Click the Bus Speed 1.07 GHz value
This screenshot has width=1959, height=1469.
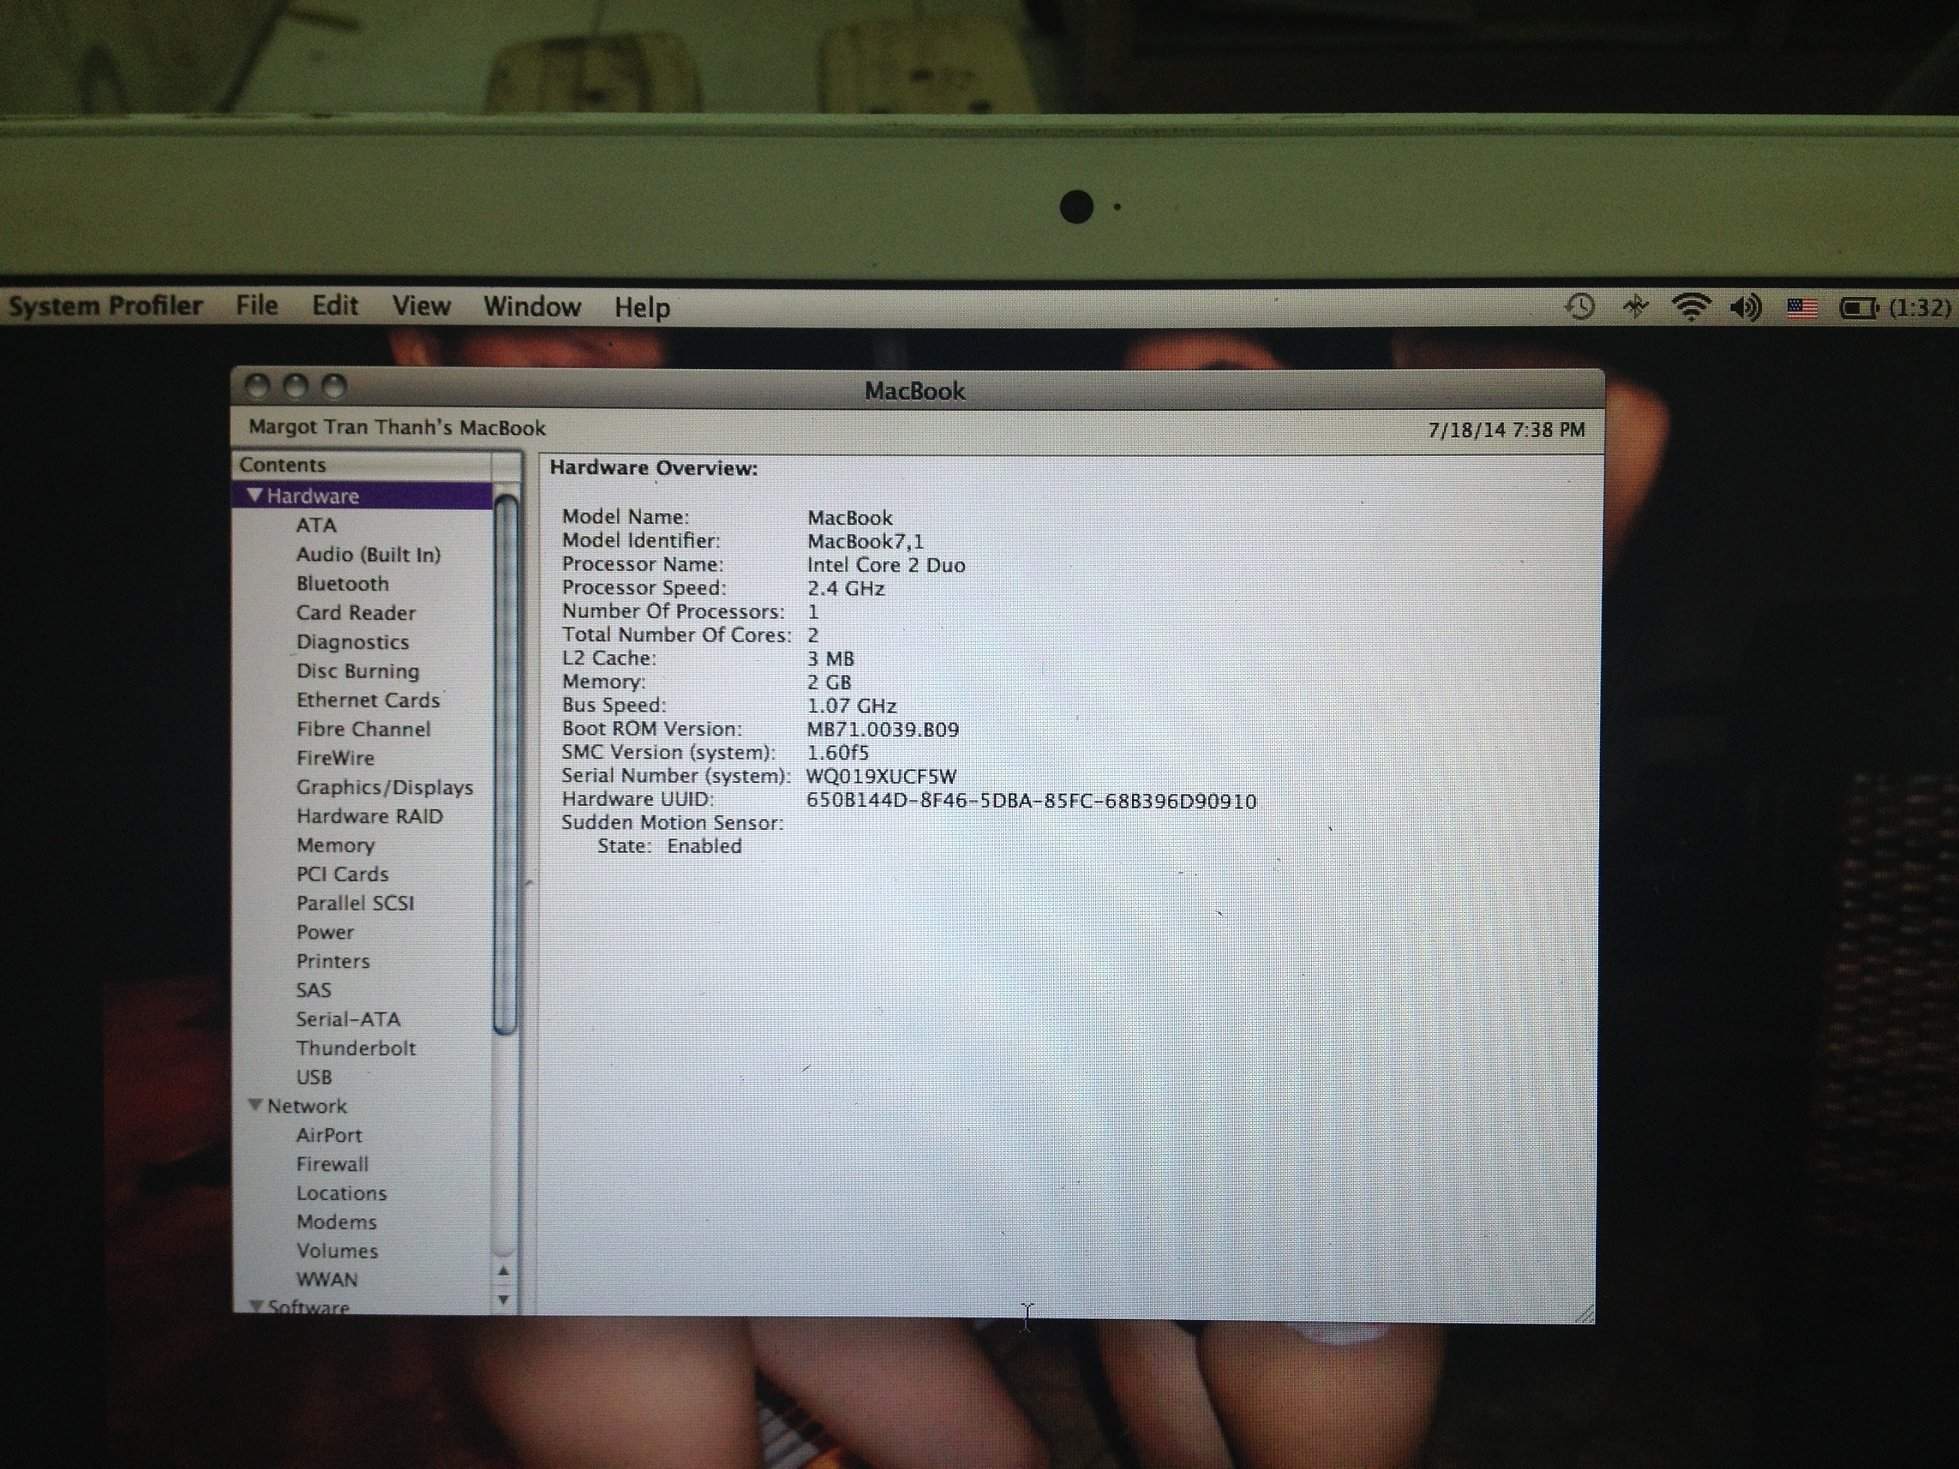(x=851, y=706)
